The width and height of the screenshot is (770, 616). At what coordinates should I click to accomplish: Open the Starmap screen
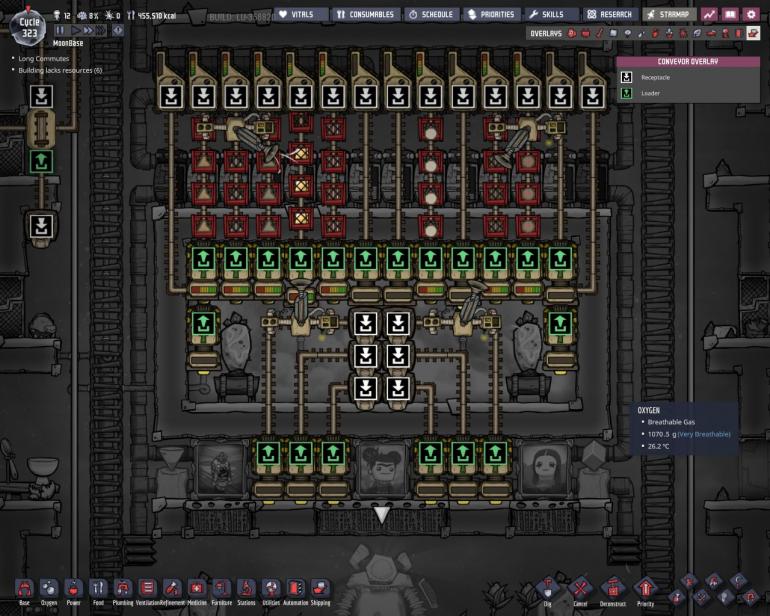click(x=669, y=14)
